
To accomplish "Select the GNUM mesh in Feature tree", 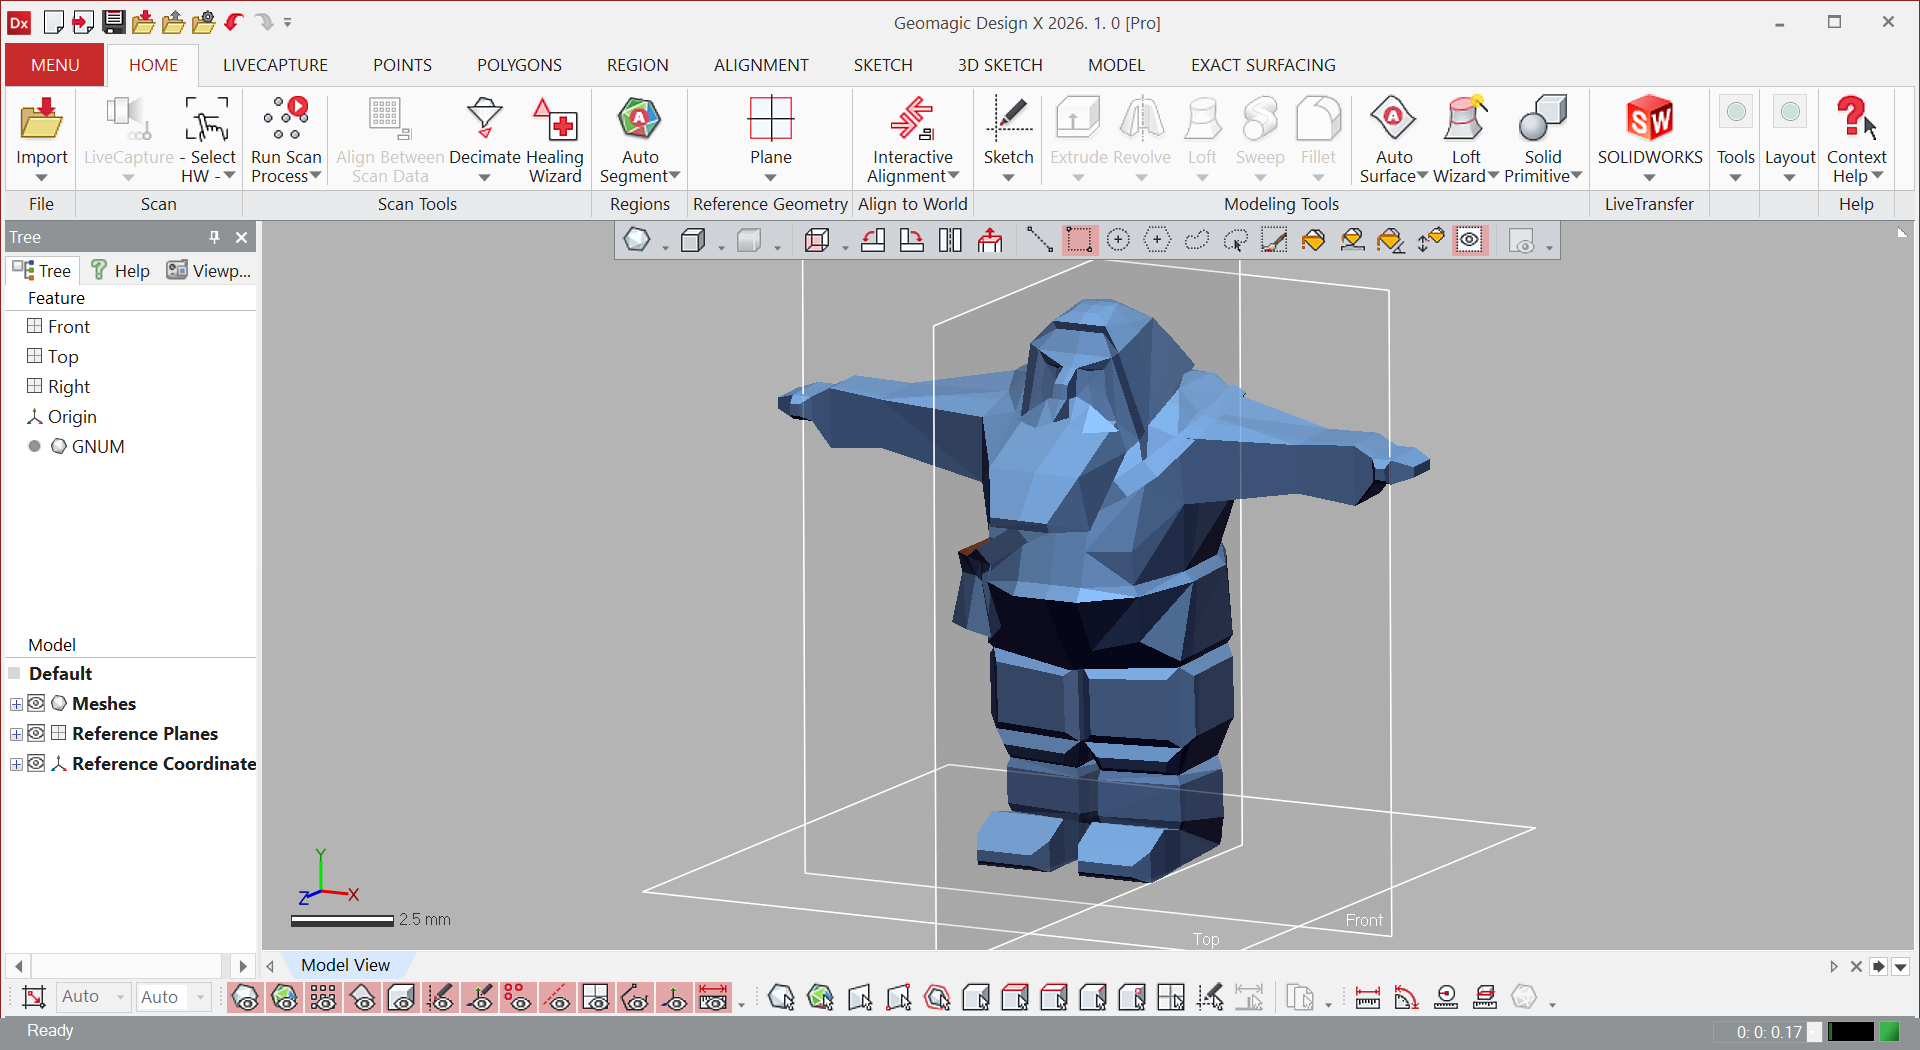I will pos(98,446).
